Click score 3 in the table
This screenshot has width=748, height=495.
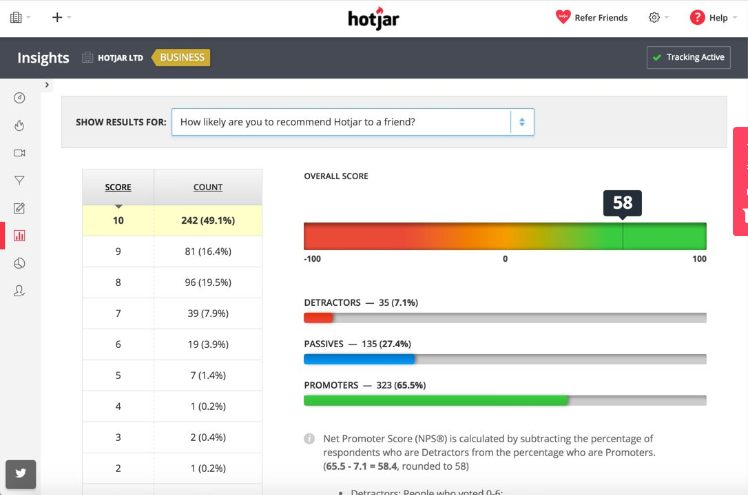[x=118, y=437]
